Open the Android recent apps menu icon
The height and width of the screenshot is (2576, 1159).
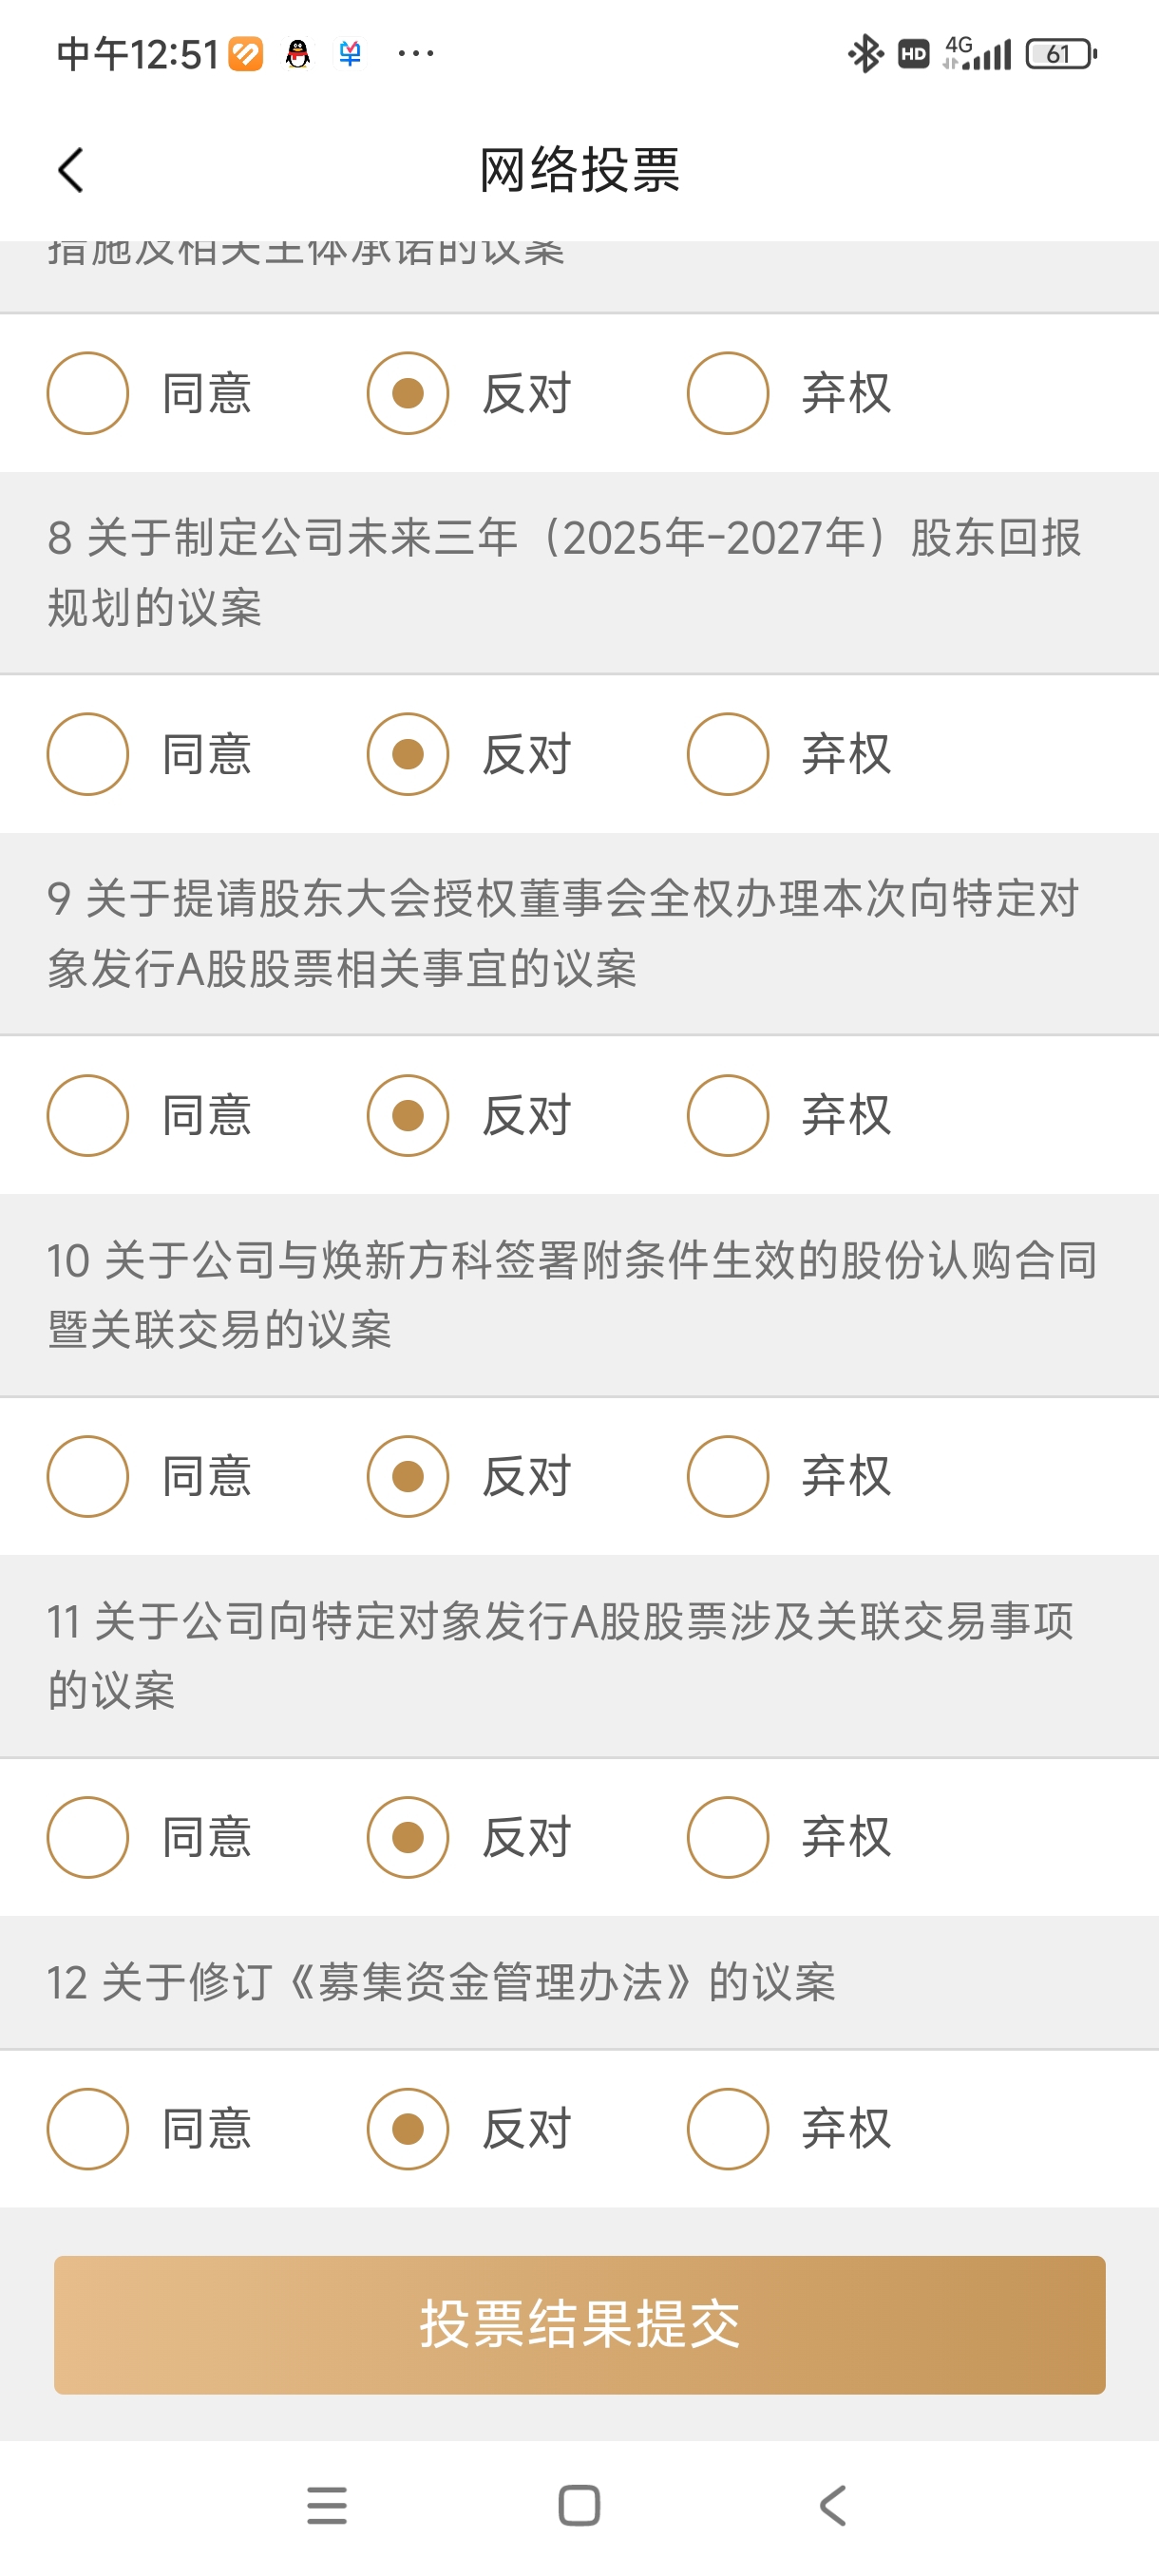[327, 2505]
